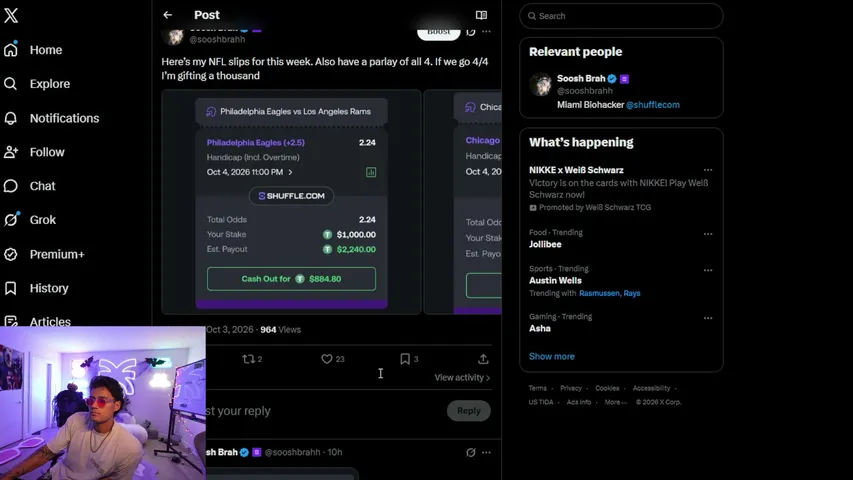853x480 pixels.
Task: Click SHUFFLE.COM badge on slip
Action: 292,196
